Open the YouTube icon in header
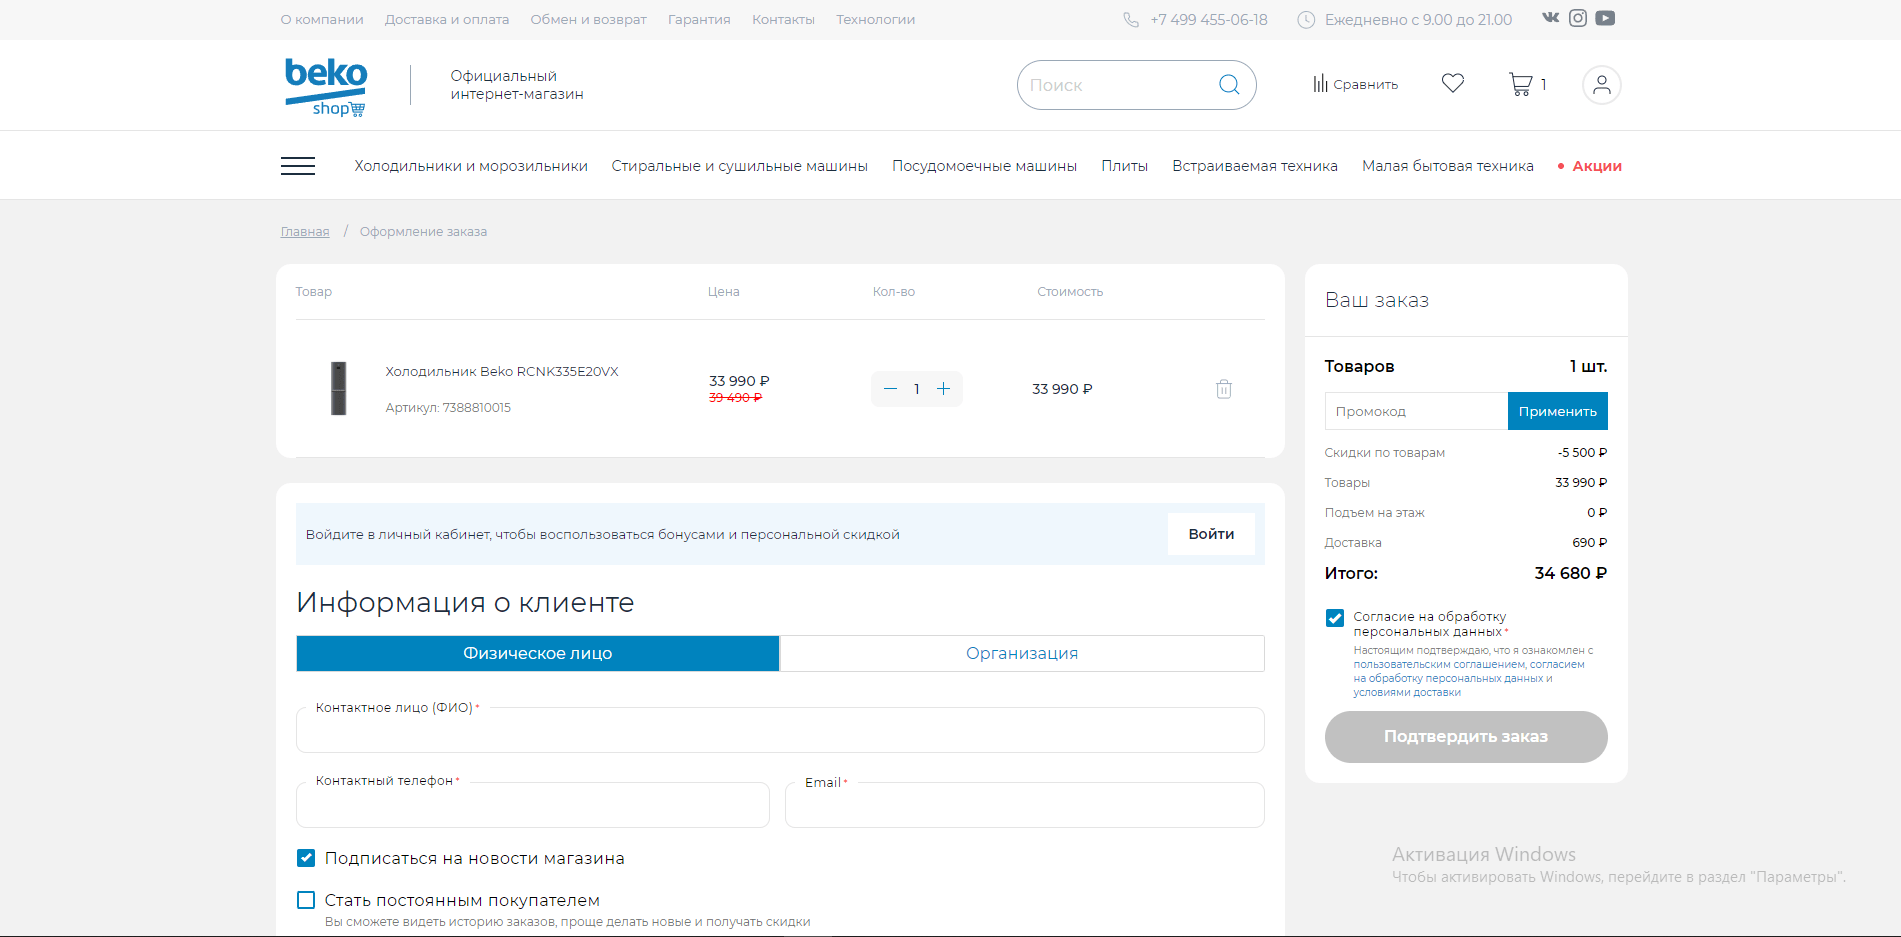The width and height of the screenshot is (1901, 937). click(1605, 18)
